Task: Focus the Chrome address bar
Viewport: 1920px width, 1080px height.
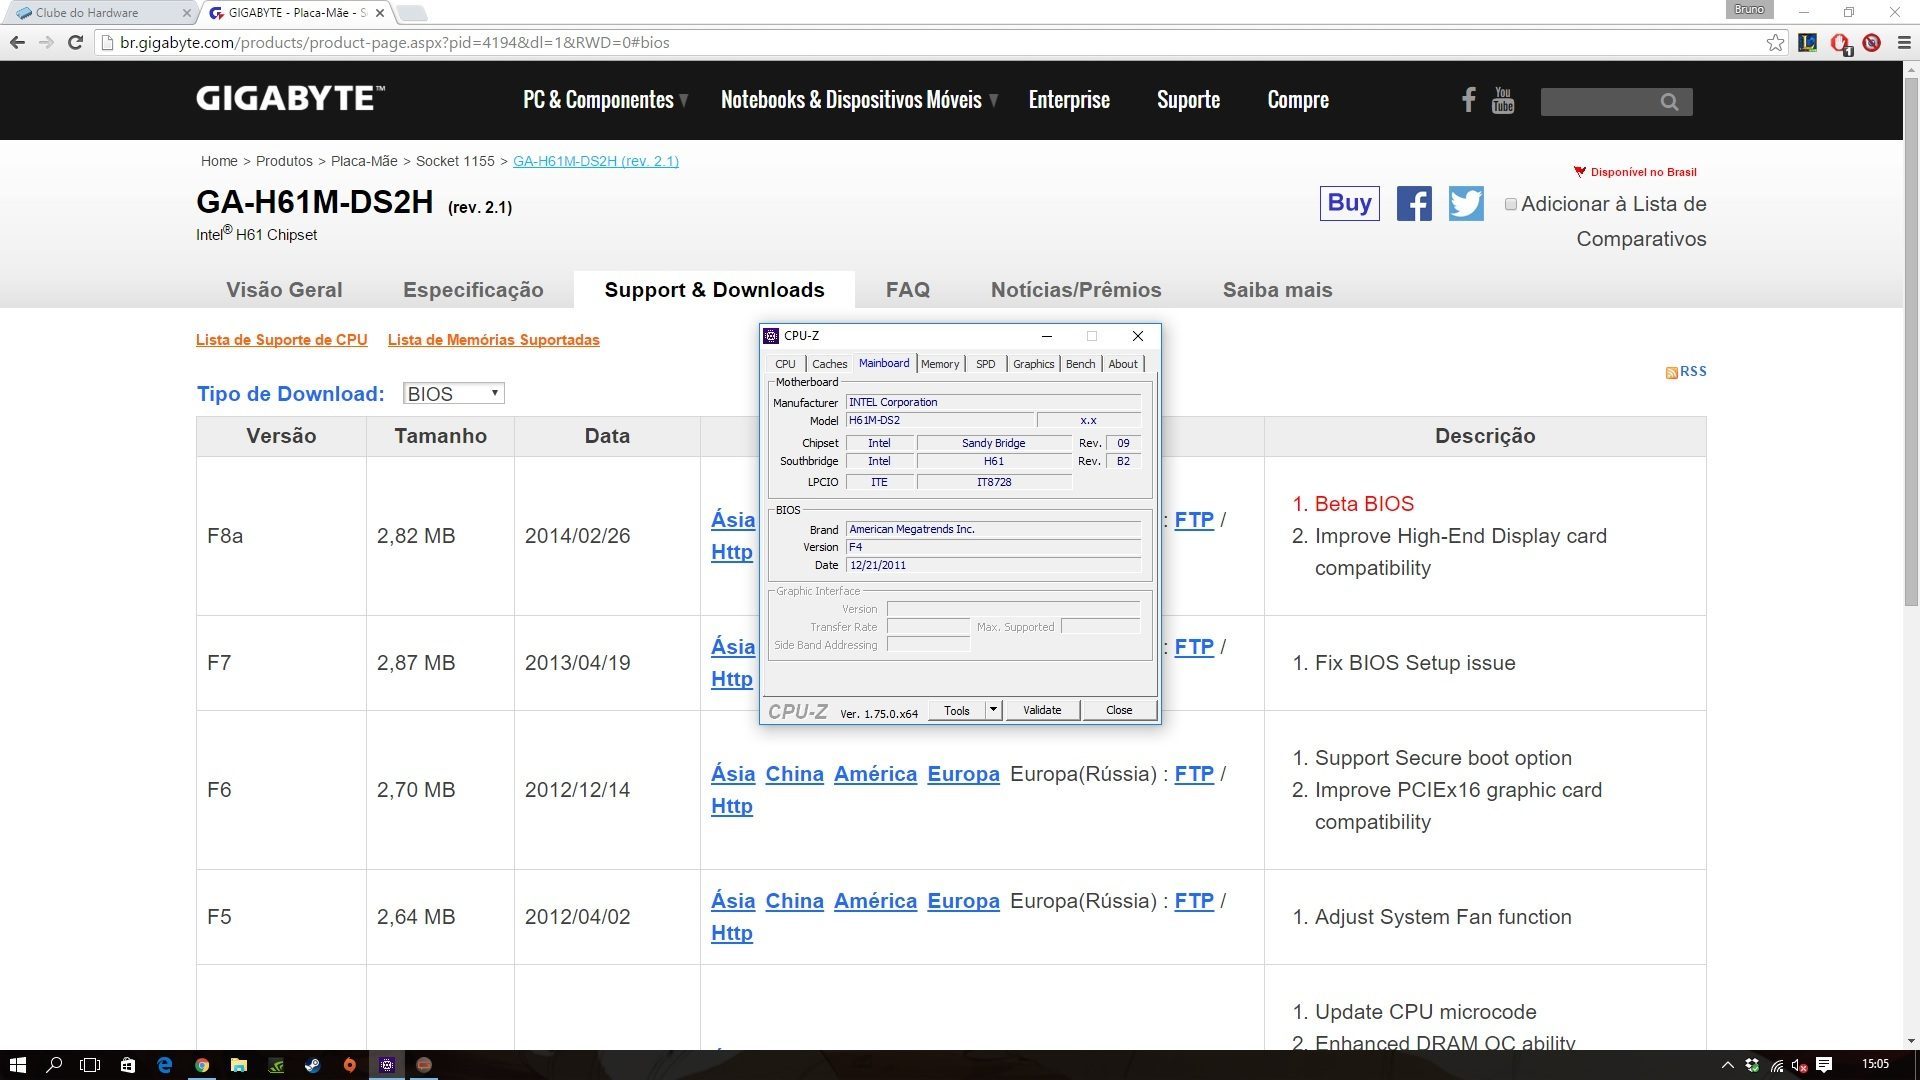Action: [930, 43]
